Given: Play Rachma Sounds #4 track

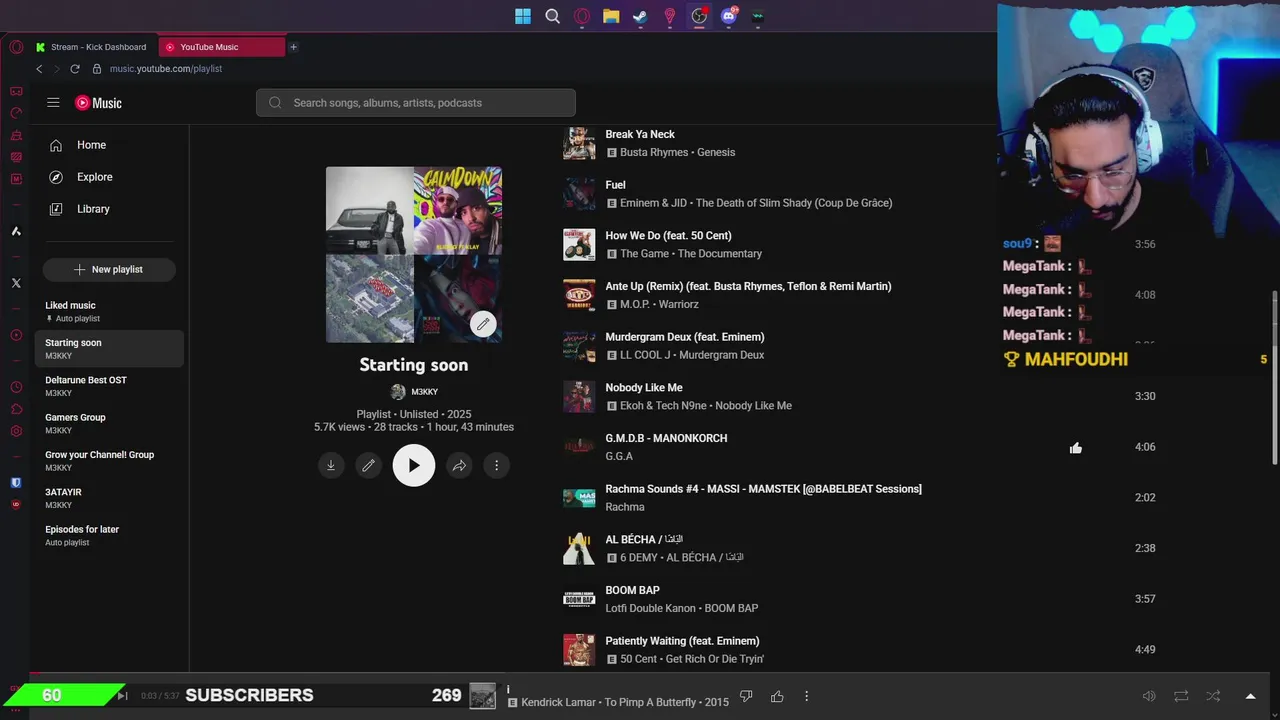Looking at the screenshot, I should tap(763, 489).
